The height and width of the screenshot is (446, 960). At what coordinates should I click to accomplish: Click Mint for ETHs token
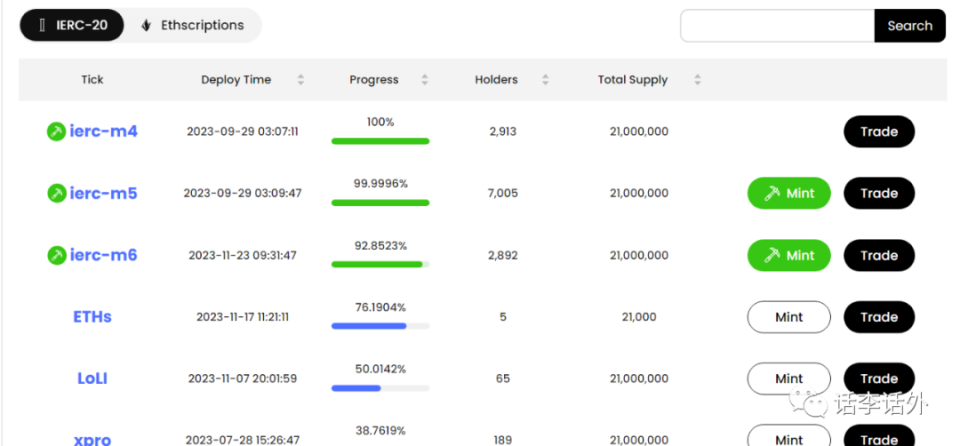tap(789, 317)
